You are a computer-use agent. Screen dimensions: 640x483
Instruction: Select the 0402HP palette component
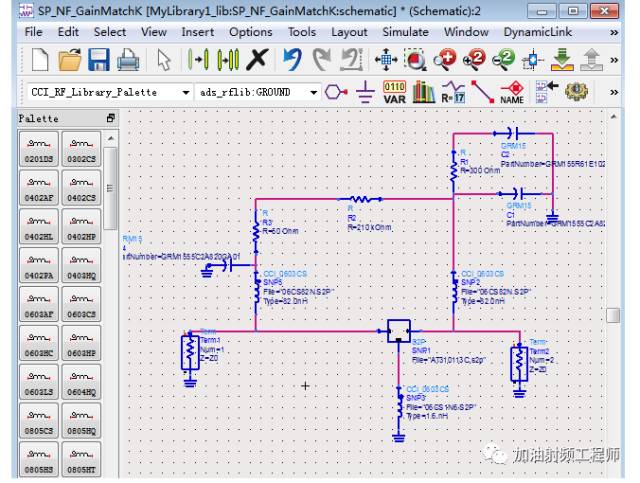[x=81, y=227]
